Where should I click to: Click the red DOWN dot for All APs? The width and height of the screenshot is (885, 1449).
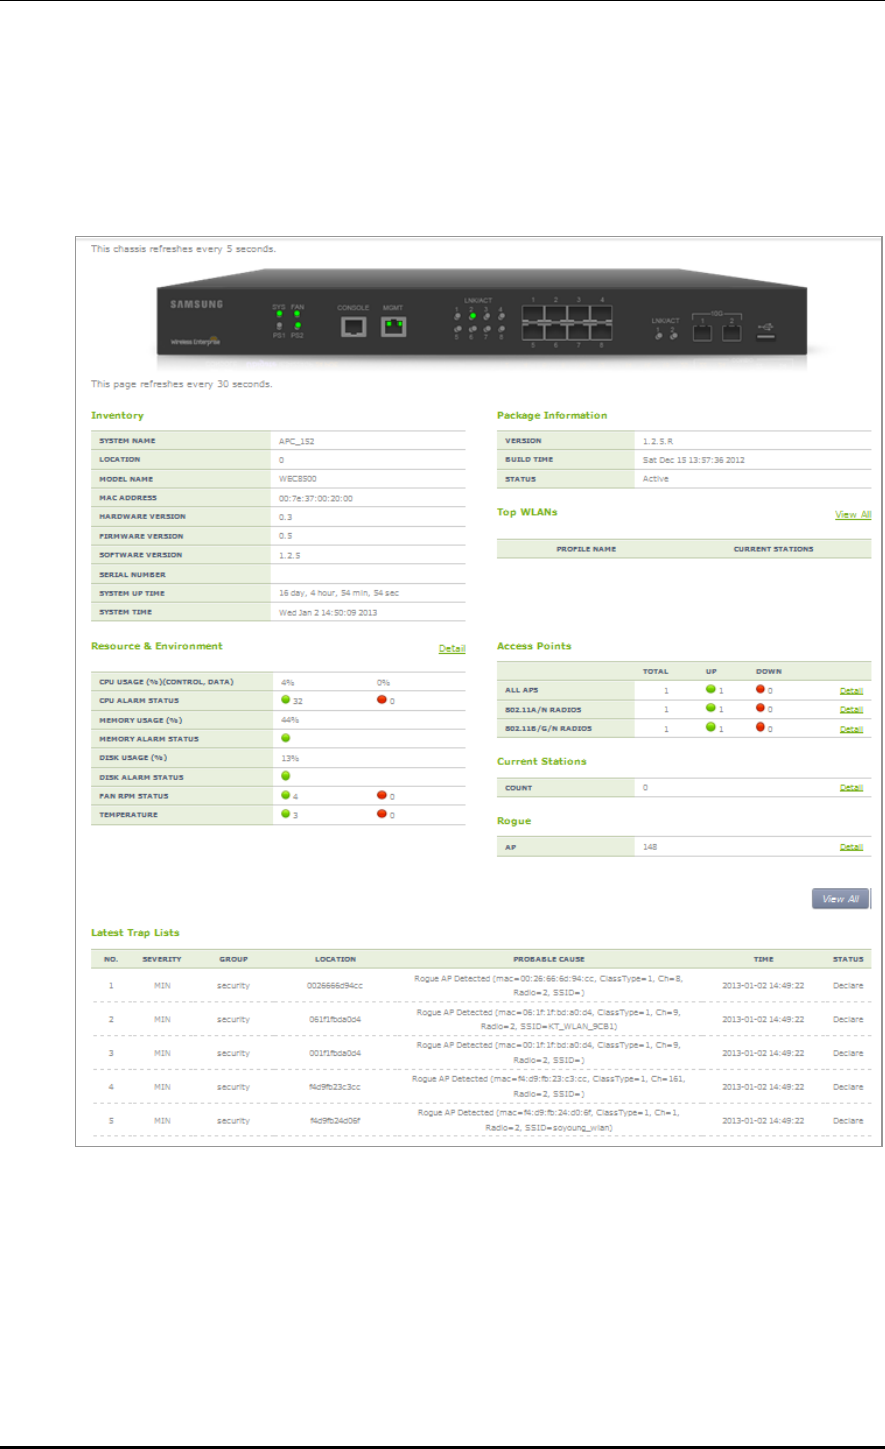(760, 690)
